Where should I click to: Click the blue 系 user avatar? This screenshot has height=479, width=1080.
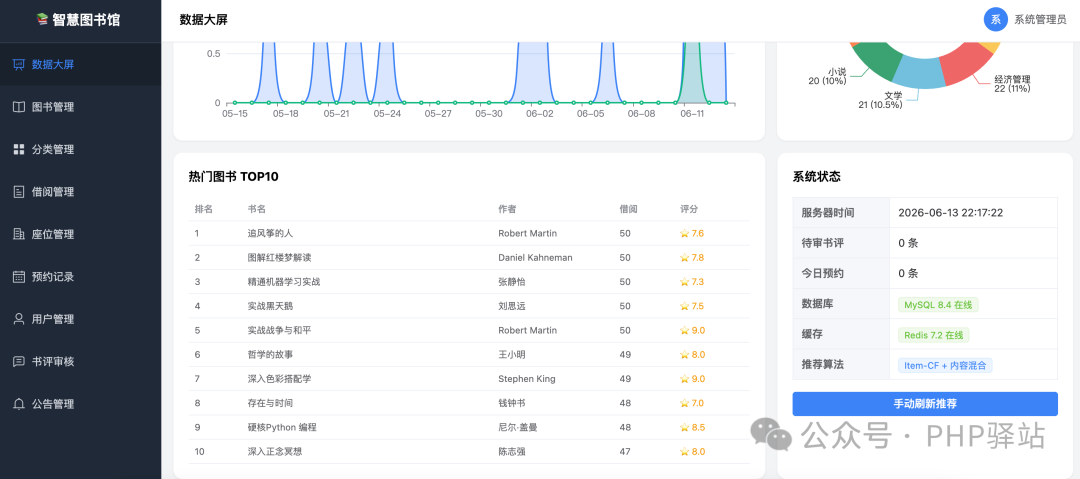click(995, 20)
